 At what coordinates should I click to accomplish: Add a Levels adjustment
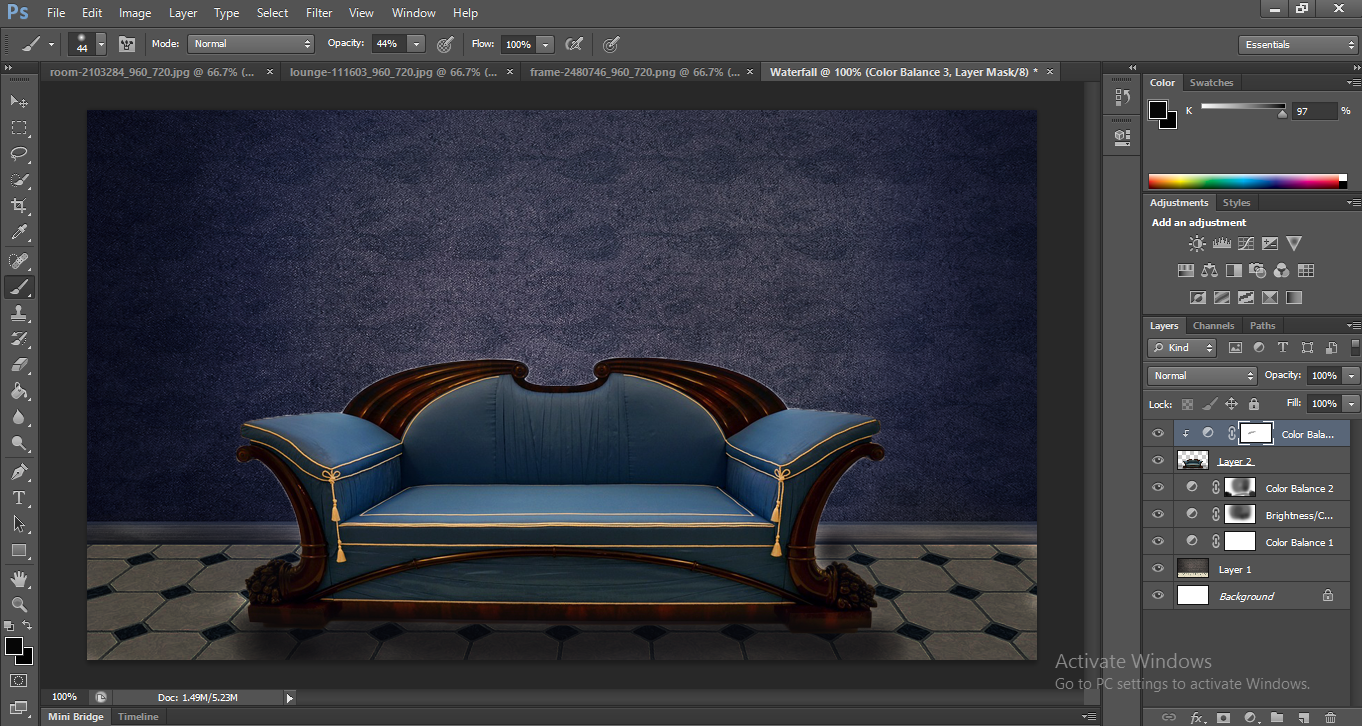click(x=1221, y=243)
